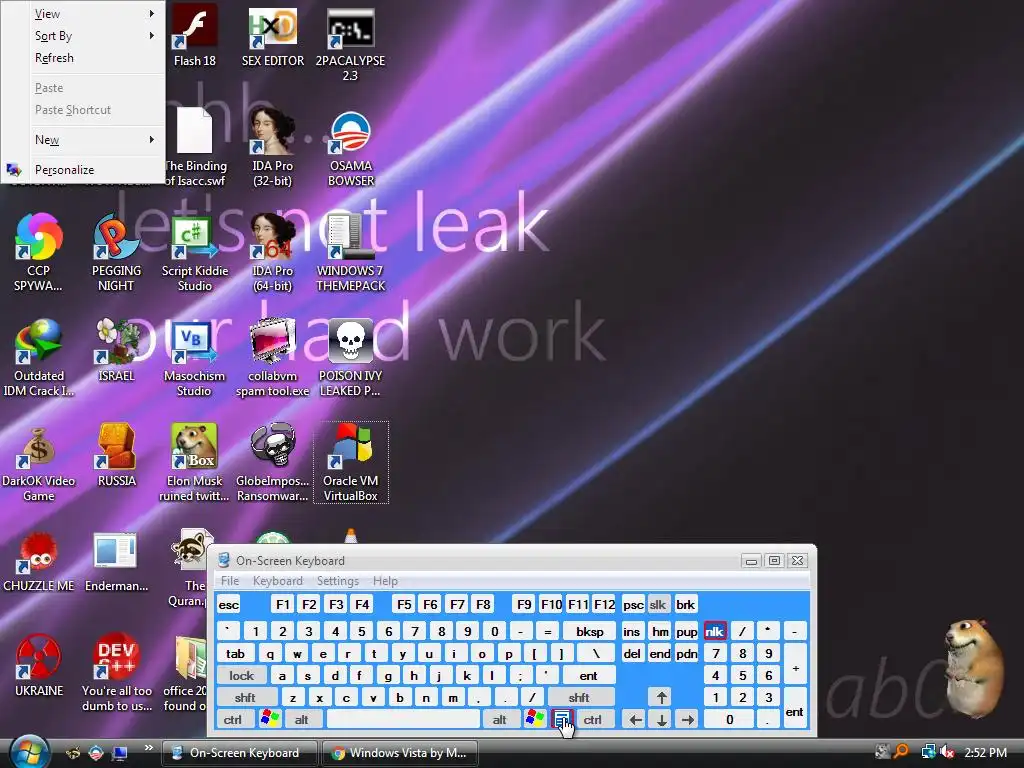Open the Settings menu of On-Screen Keyboard

pyautogui.click(x=338, y=581)
